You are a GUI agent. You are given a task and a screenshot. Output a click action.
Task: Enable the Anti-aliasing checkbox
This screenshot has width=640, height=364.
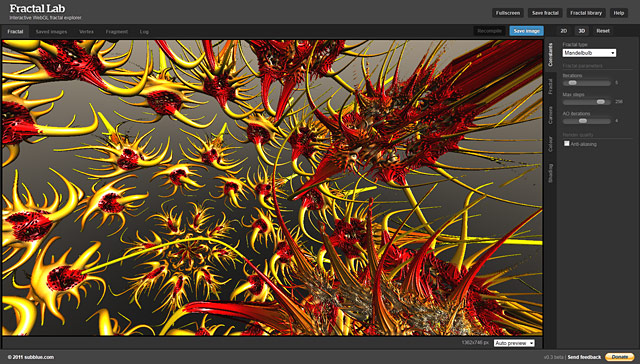tap(567, 143)
